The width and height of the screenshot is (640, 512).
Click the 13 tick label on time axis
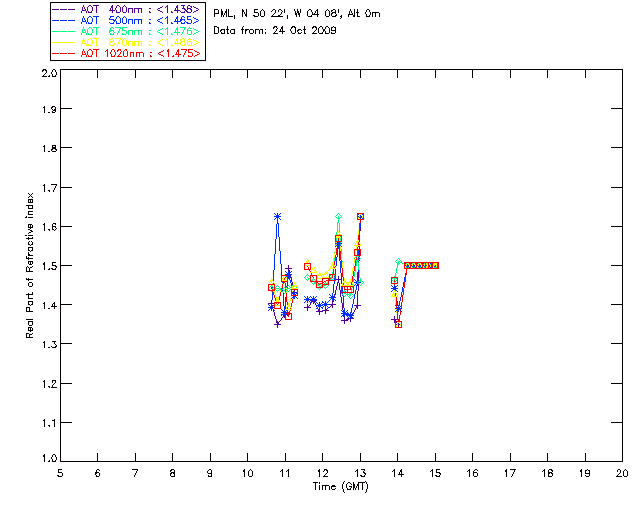pyautogui.click(x=360, y=473)
